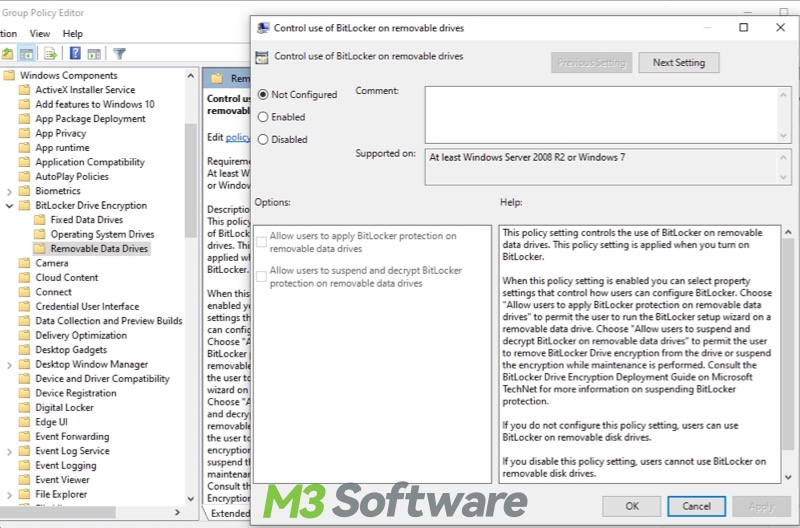Click the folder icon beside Digital Locker
This screenshot has height=528, width=800.
point(24,408)
